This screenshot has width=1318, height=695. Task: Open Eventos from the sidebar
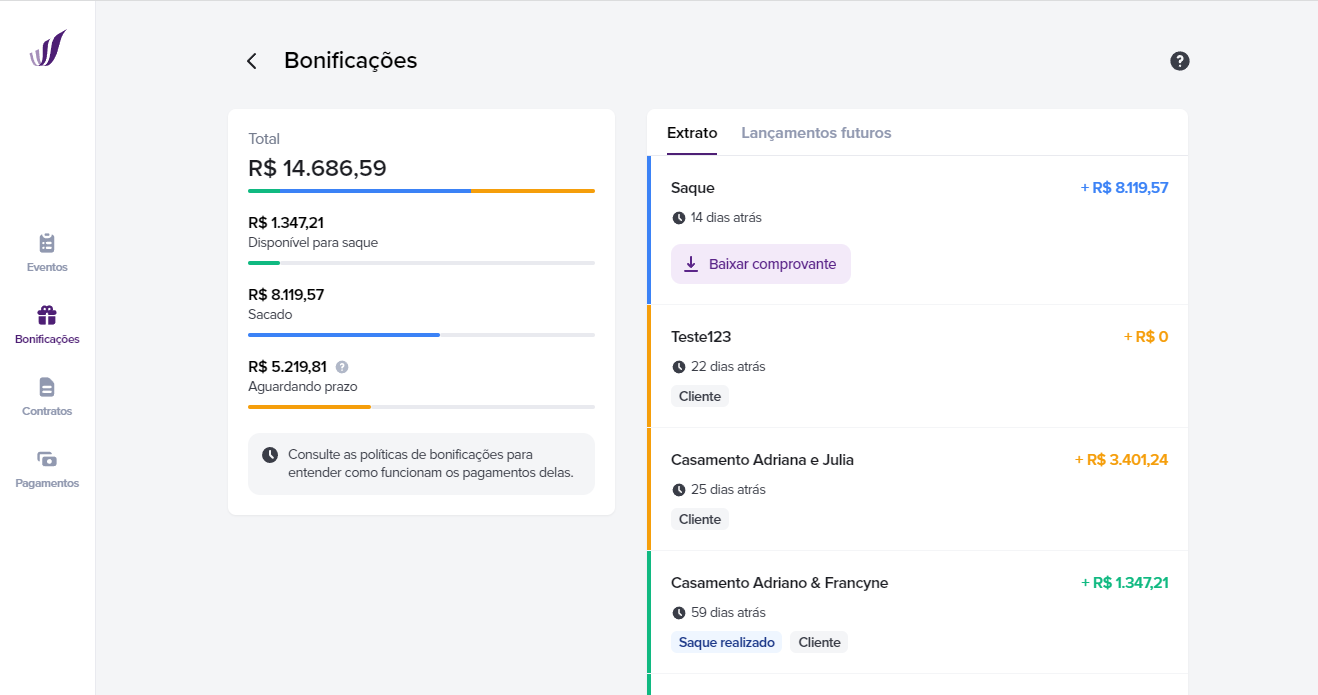tap(47, 253)
